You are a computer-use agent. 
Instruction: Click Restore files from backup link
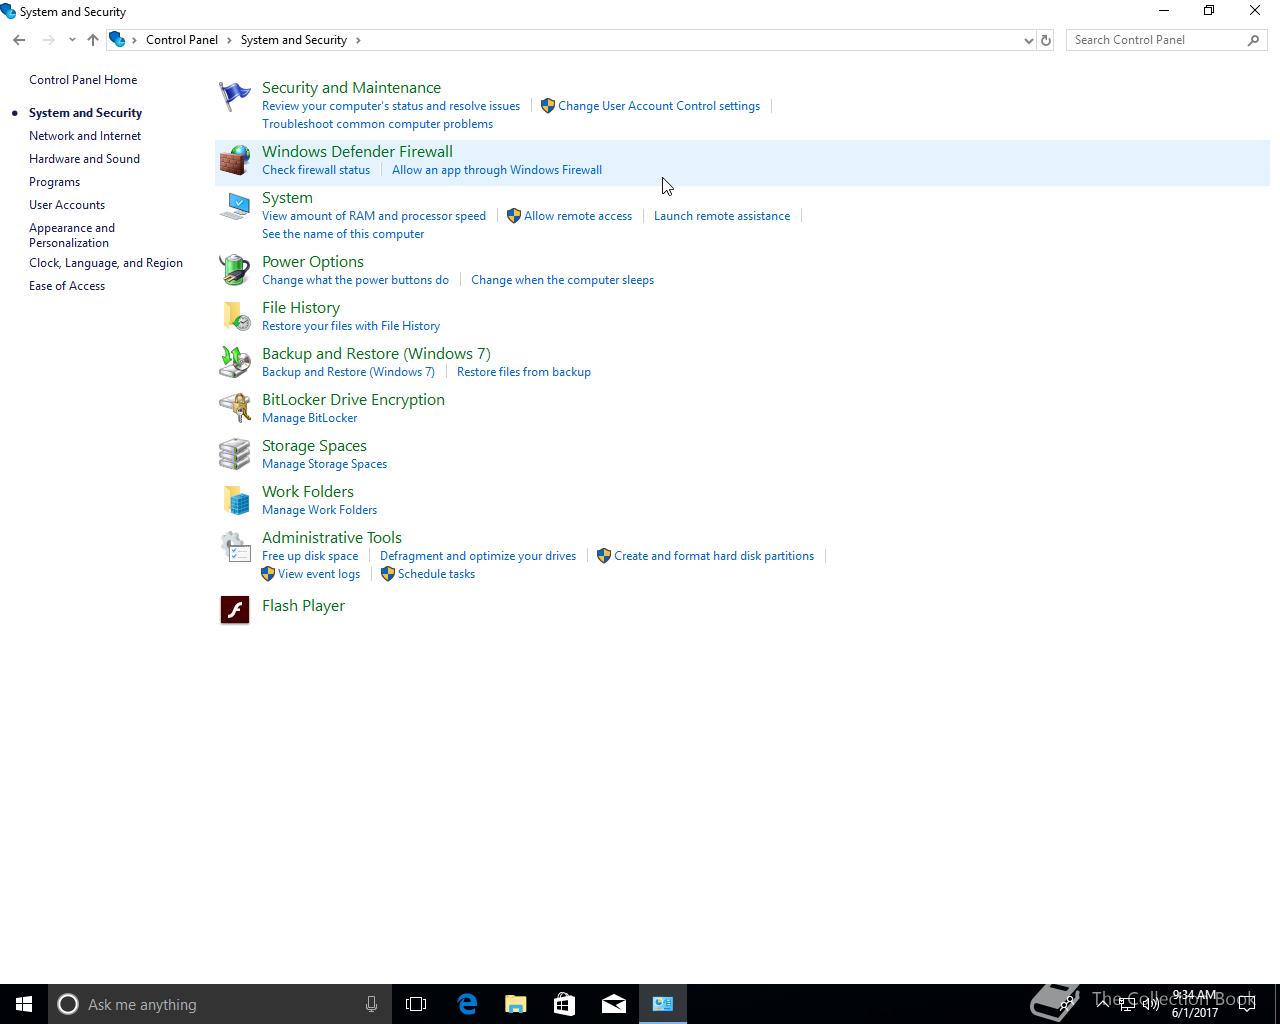(524, 372)
